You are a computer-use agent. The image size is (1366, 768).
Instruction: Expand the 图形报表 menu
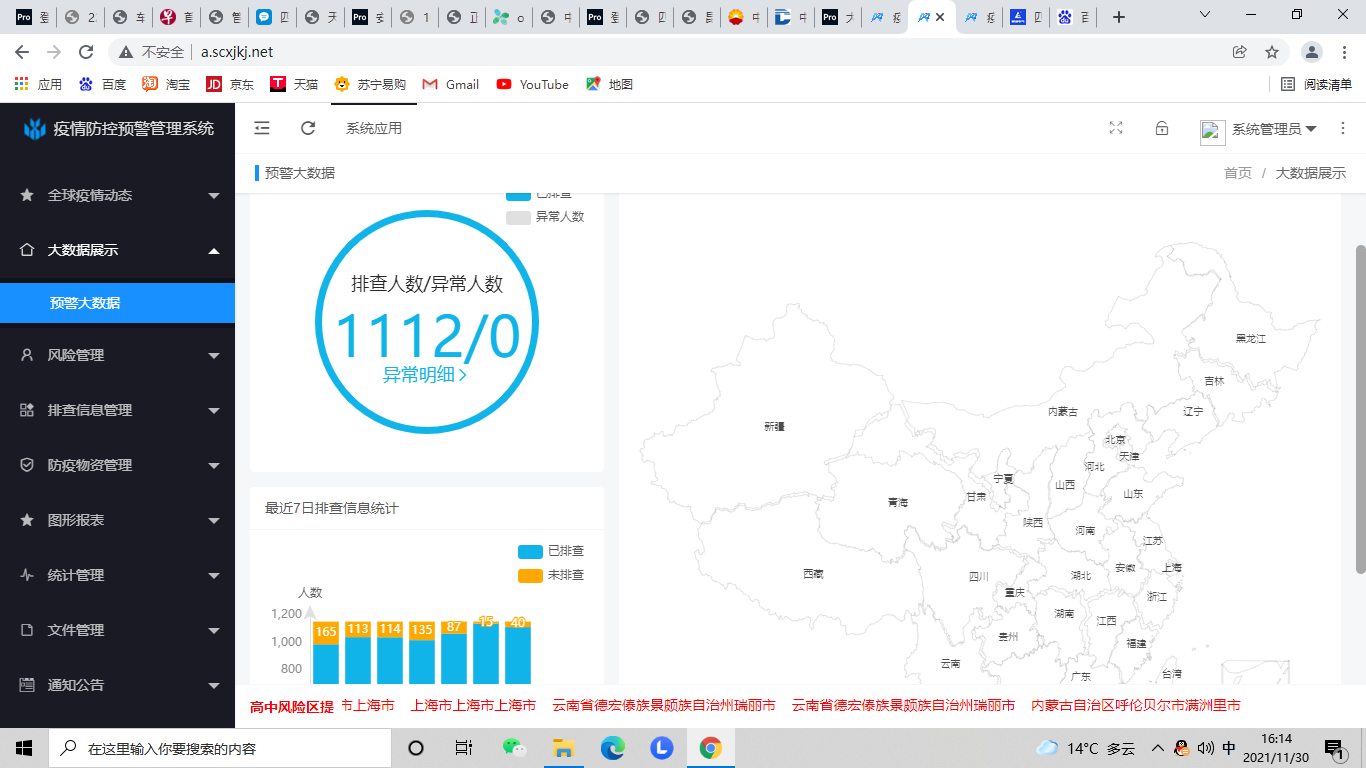click(214, 521)
